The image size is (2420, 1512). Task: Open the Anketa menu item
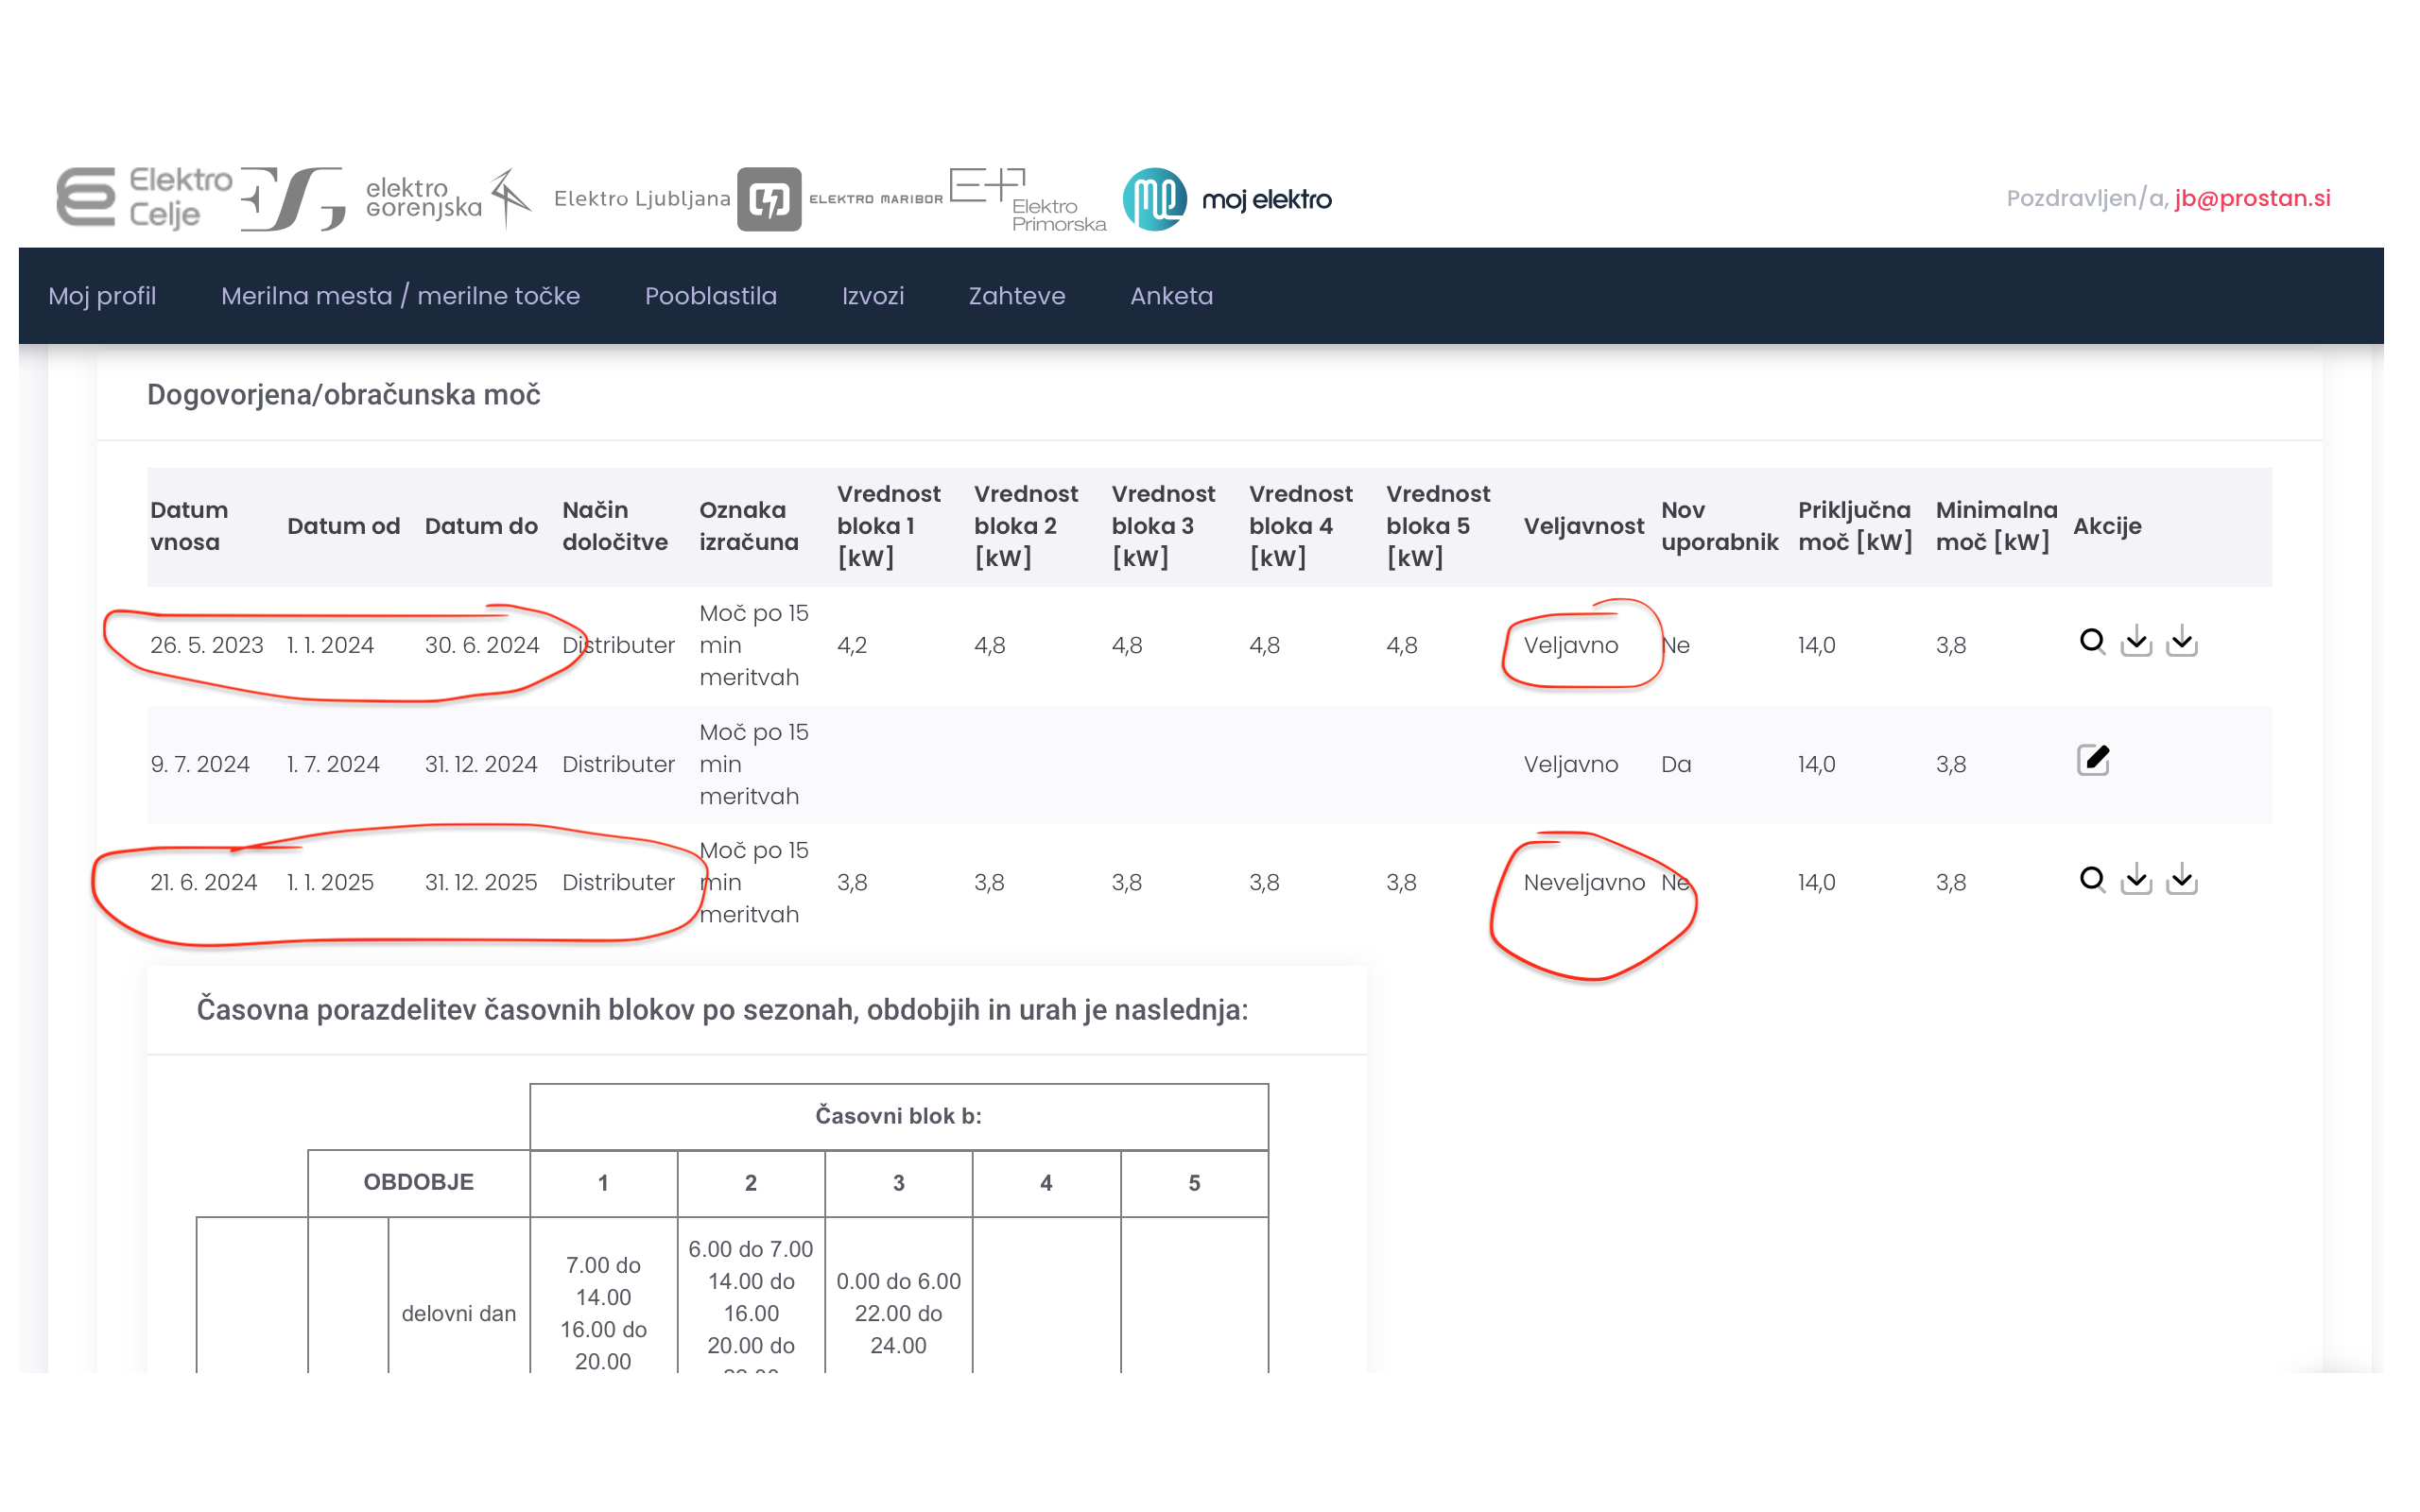click(x=1171, y=296)
